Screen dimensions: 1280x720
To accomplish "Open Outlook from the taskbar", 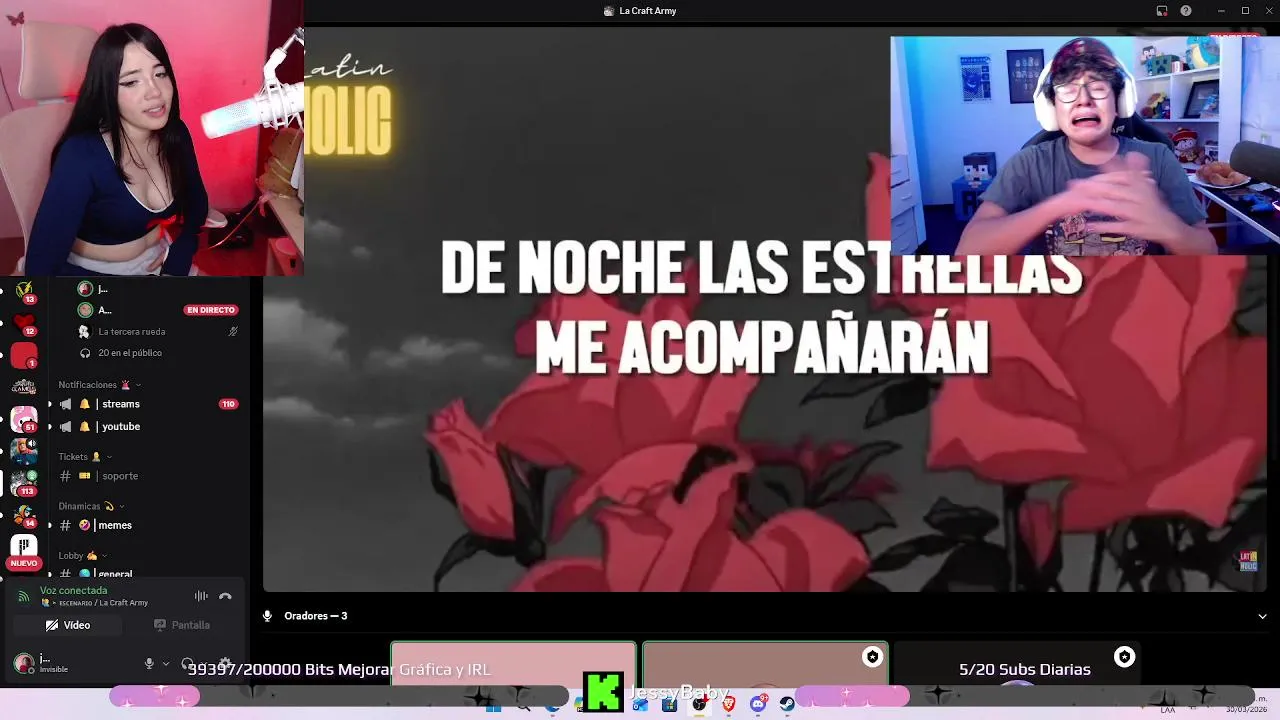I will pyautogui.click(x=640, y=705).
